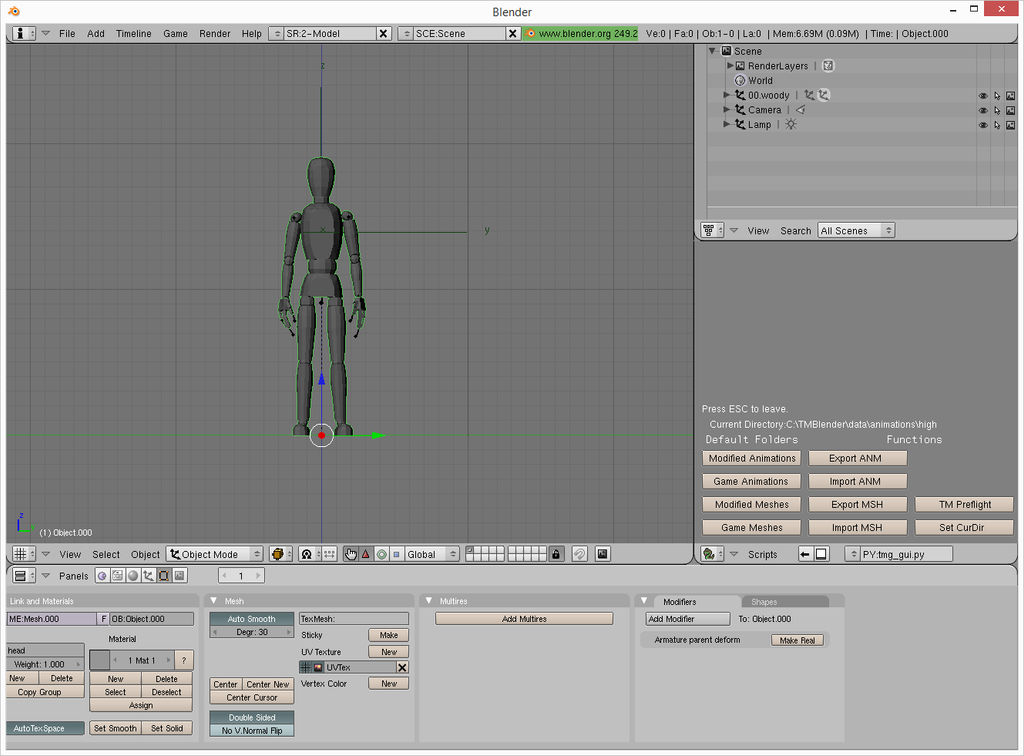Open the viewport Select menu
This screenshot has height=756, width=1024.
coord(106,554)
